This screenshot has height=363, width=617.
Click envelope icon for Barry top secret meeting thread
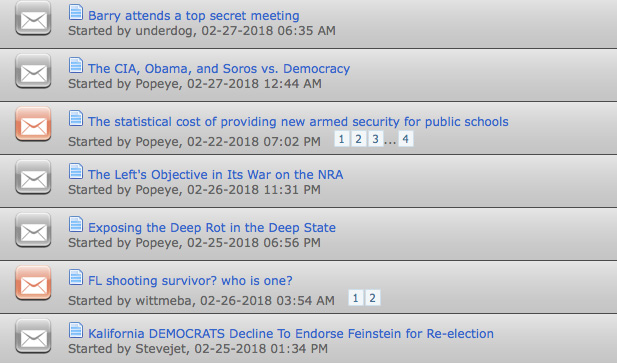coord(33,18)
